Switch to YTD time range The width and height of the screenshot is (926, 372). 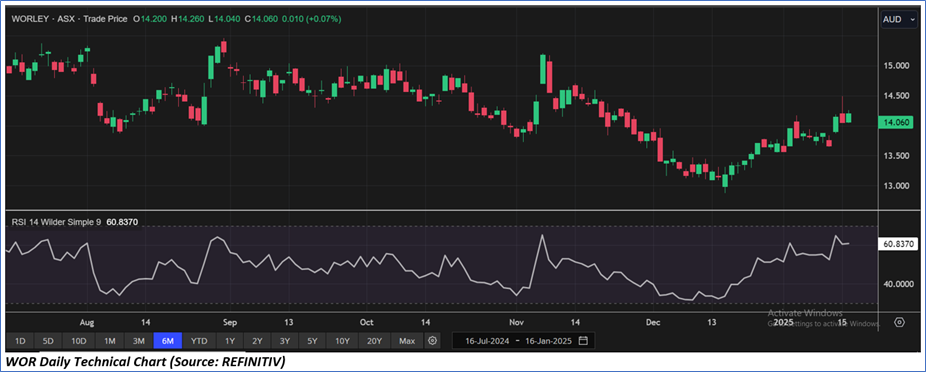tap(199, 341)
